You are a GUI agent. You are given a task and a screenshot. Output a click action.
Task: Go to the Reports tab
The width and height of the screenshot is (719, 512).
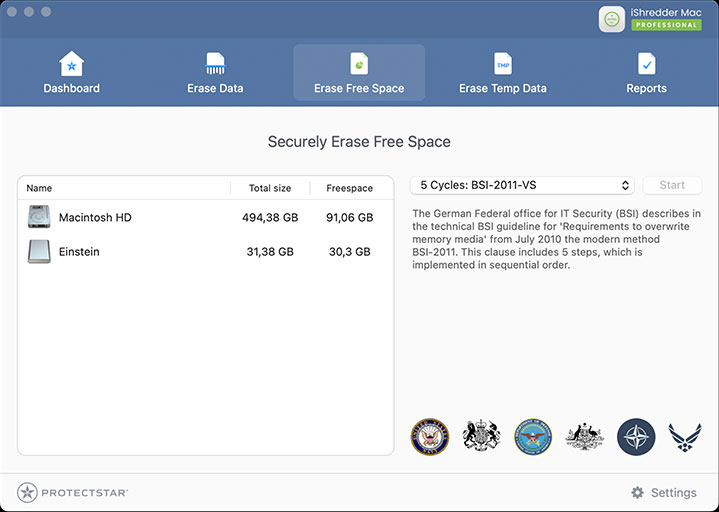646,73
